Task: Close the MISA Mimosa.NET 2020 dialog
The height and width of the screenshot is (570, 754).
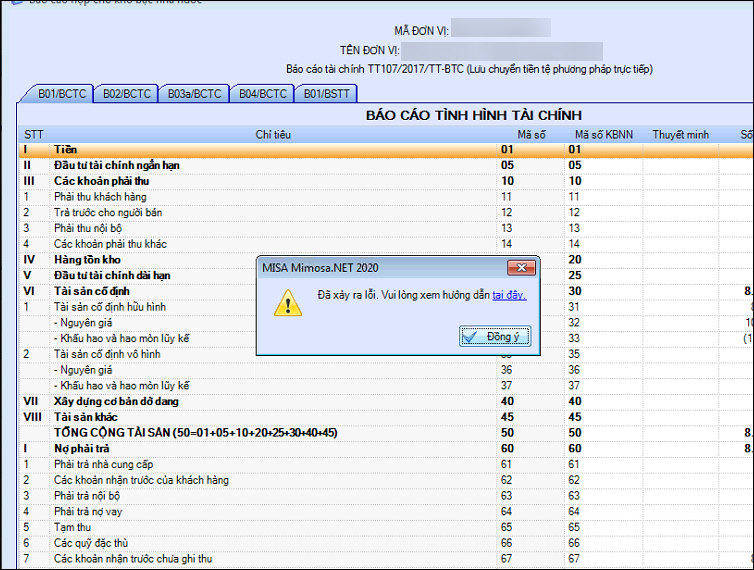Action: click(520, 268)
